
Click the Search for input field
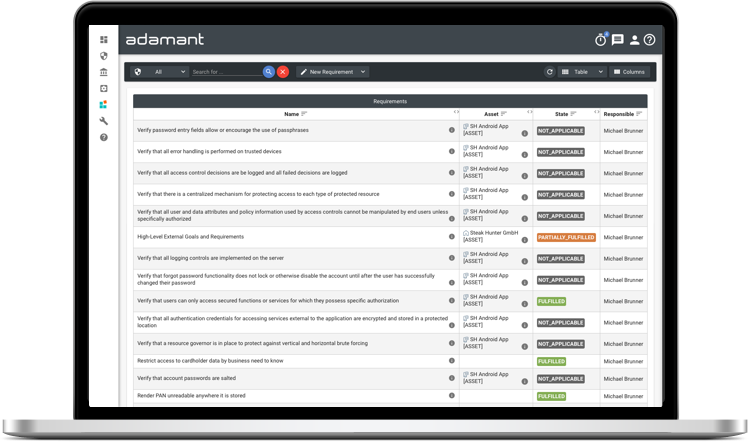click(226, 72)
